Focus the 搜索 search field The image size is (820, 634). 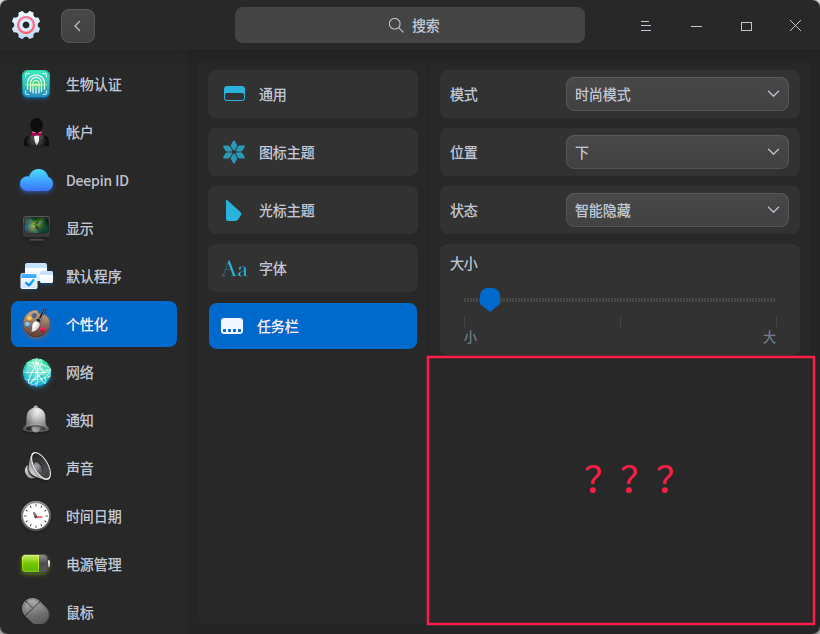tap(409, 25)
